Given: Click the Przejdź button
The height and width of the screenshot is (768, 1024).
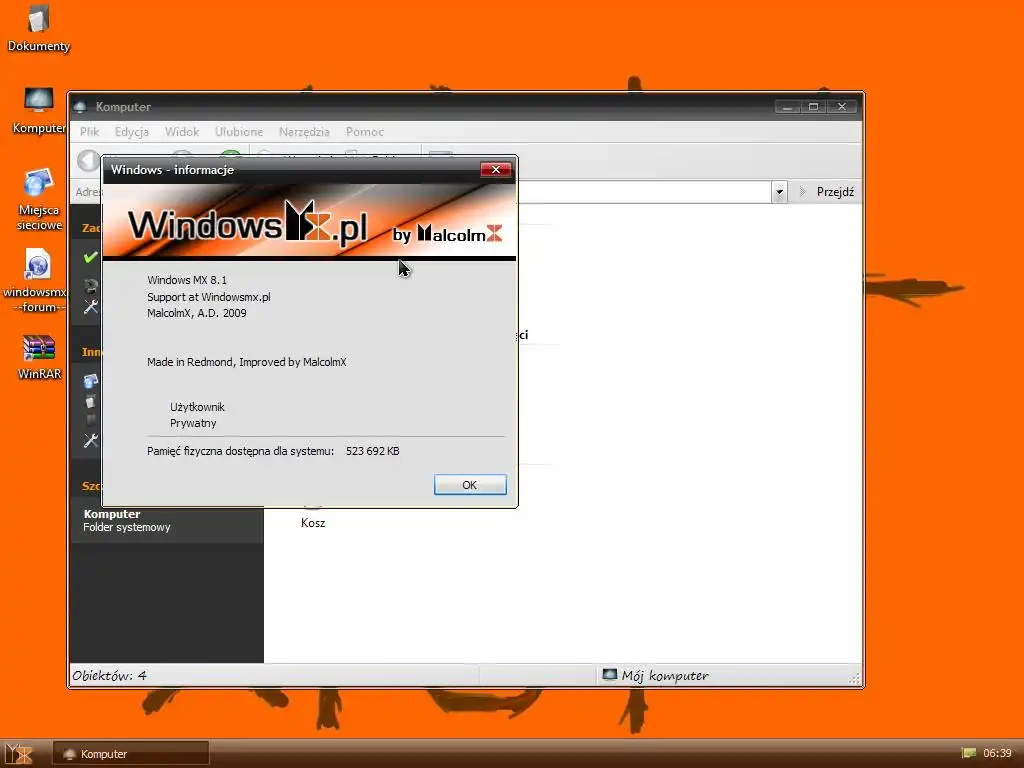Looking at the screenshot, I should [827, 192].
